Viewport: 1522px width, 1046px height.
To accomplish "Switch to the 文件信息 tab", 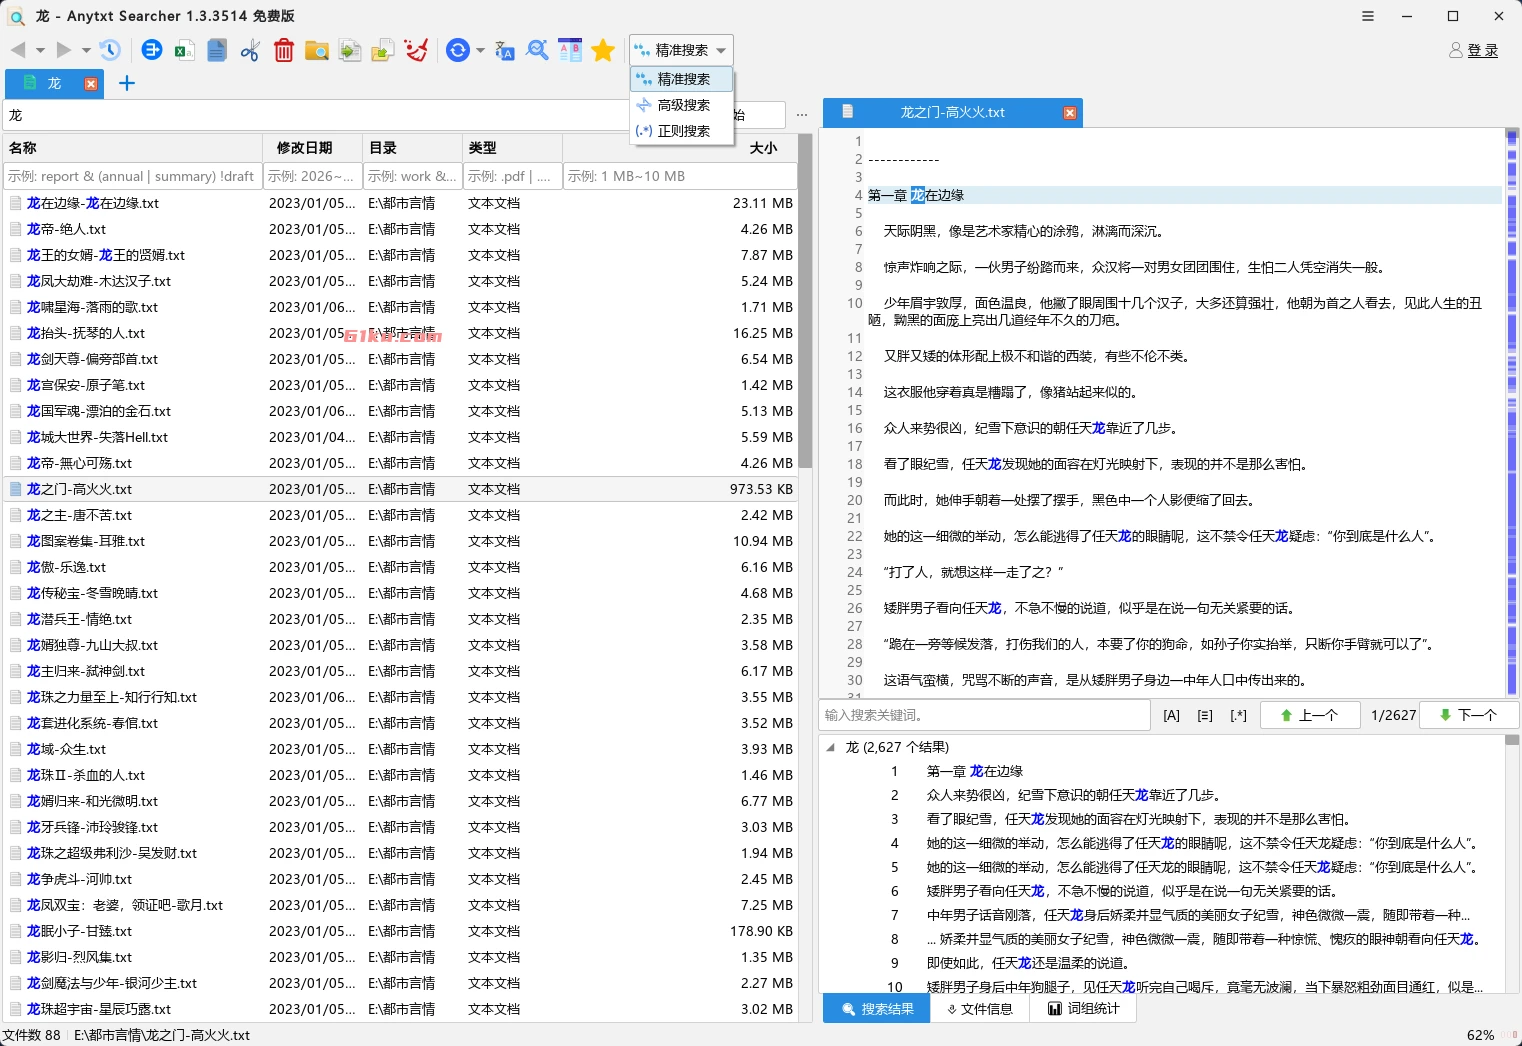I will (980, 1009).
